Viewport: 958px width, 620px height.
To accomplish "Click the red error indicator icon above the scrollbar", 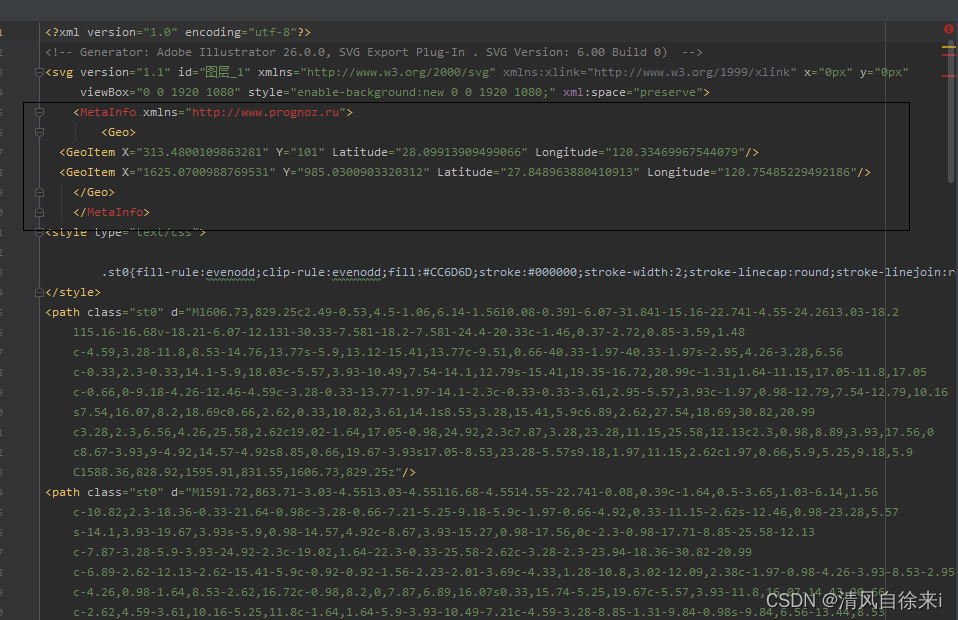I will point(948,28).
